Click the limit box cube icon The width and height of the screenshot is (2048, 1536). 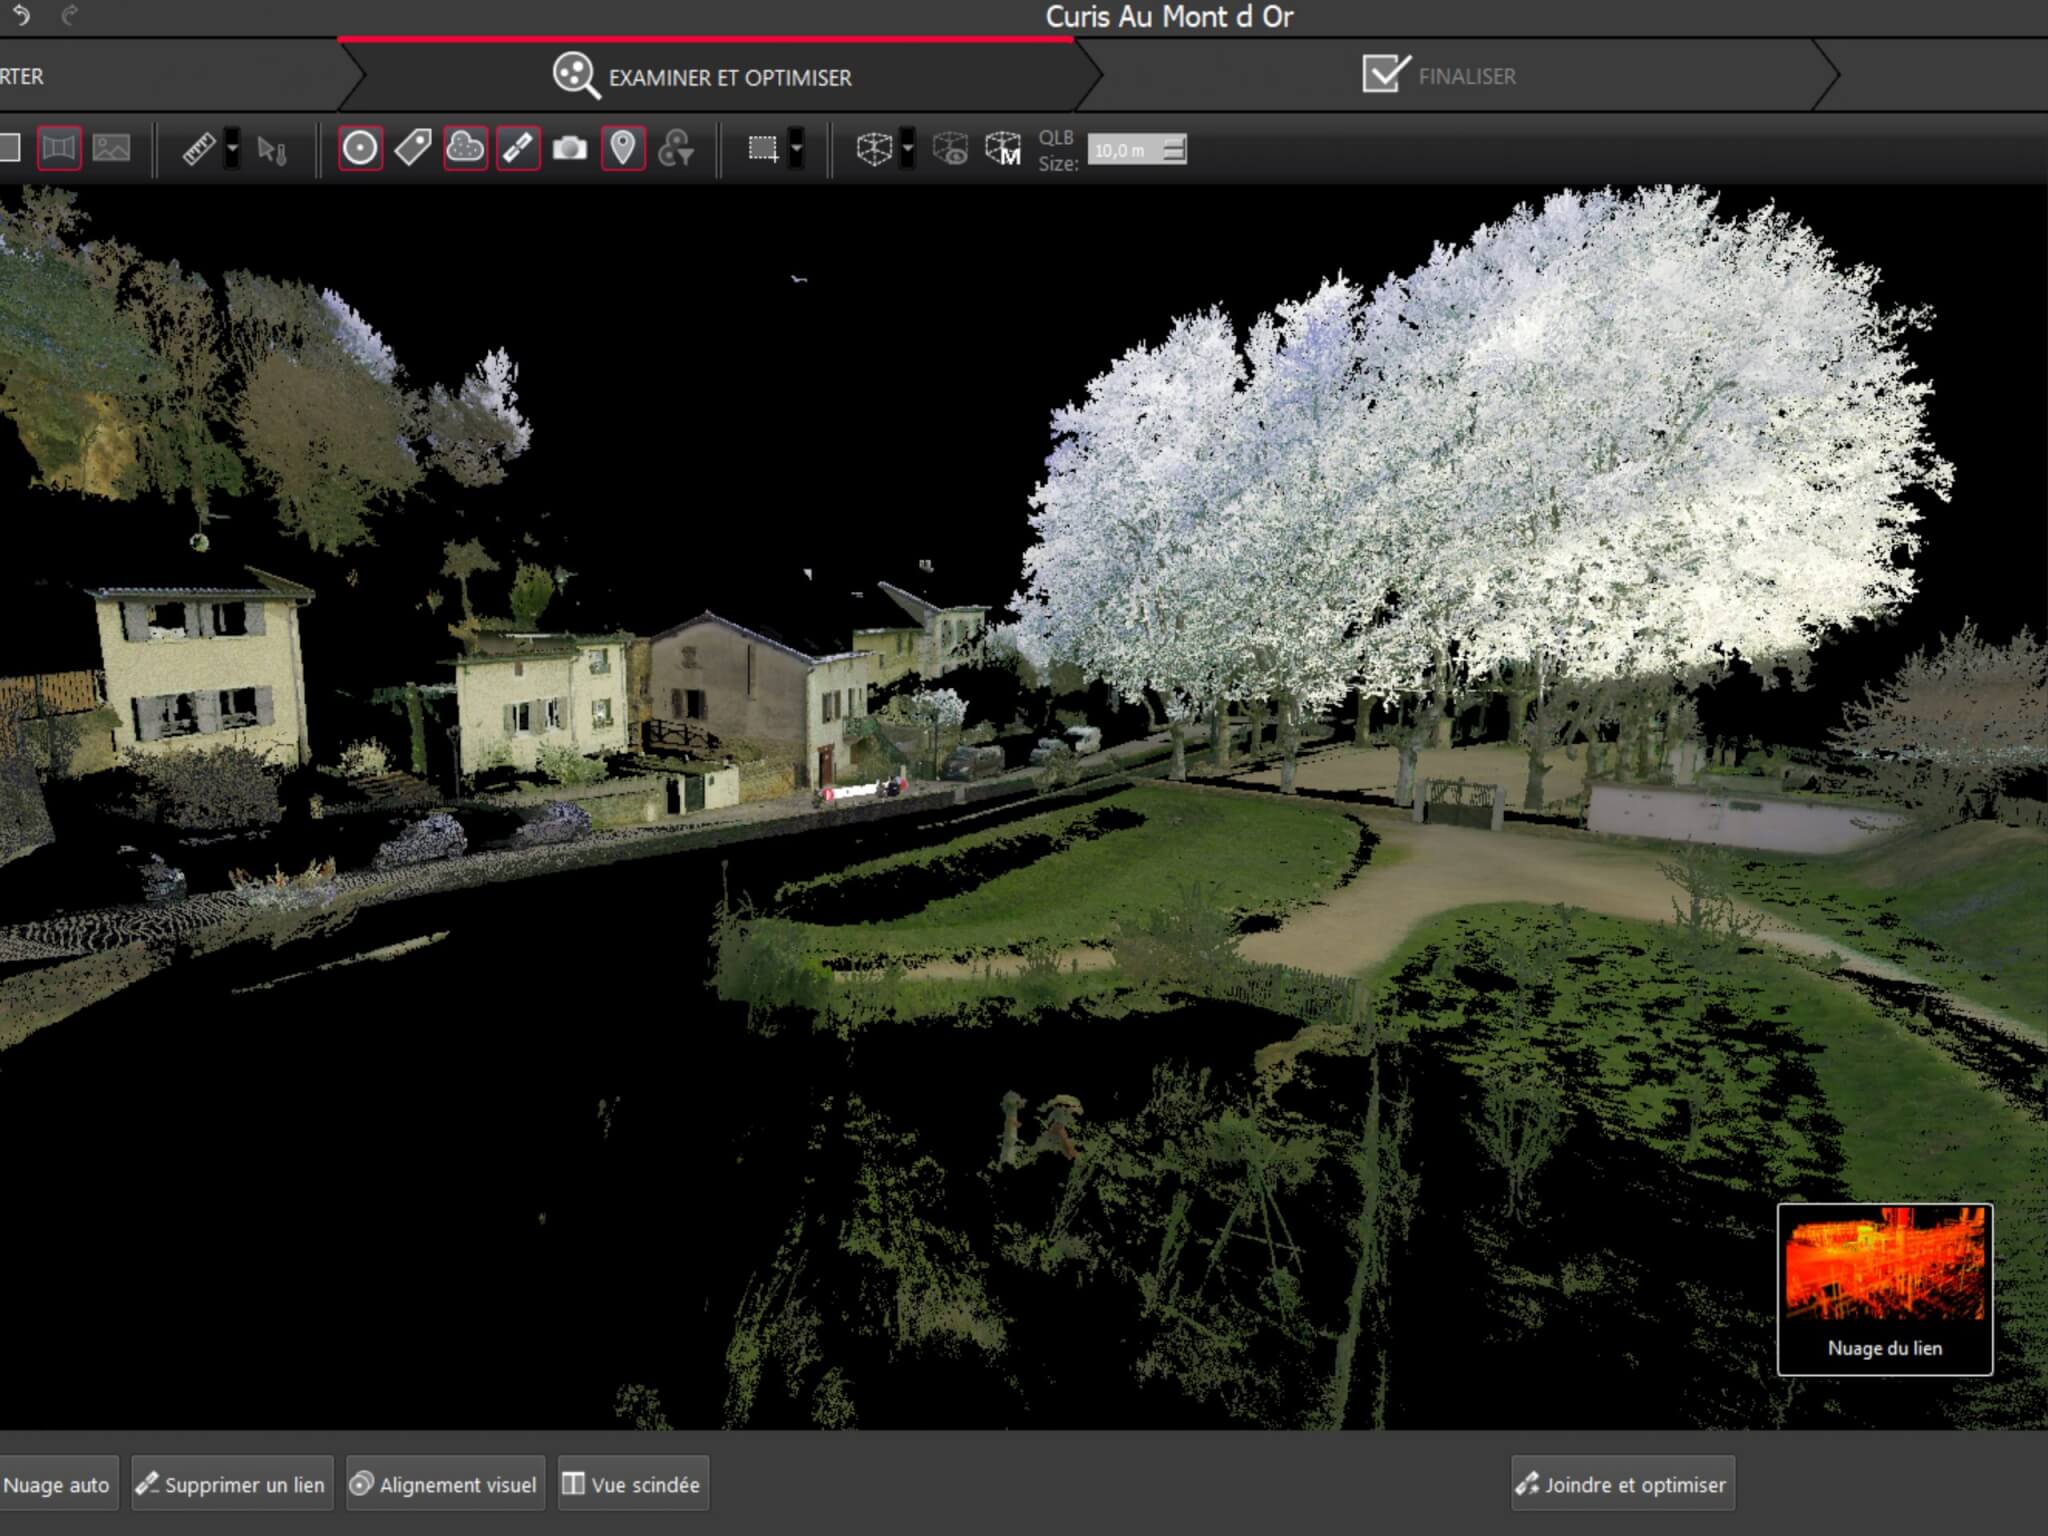pyautogui.click(x=874, y=149)
